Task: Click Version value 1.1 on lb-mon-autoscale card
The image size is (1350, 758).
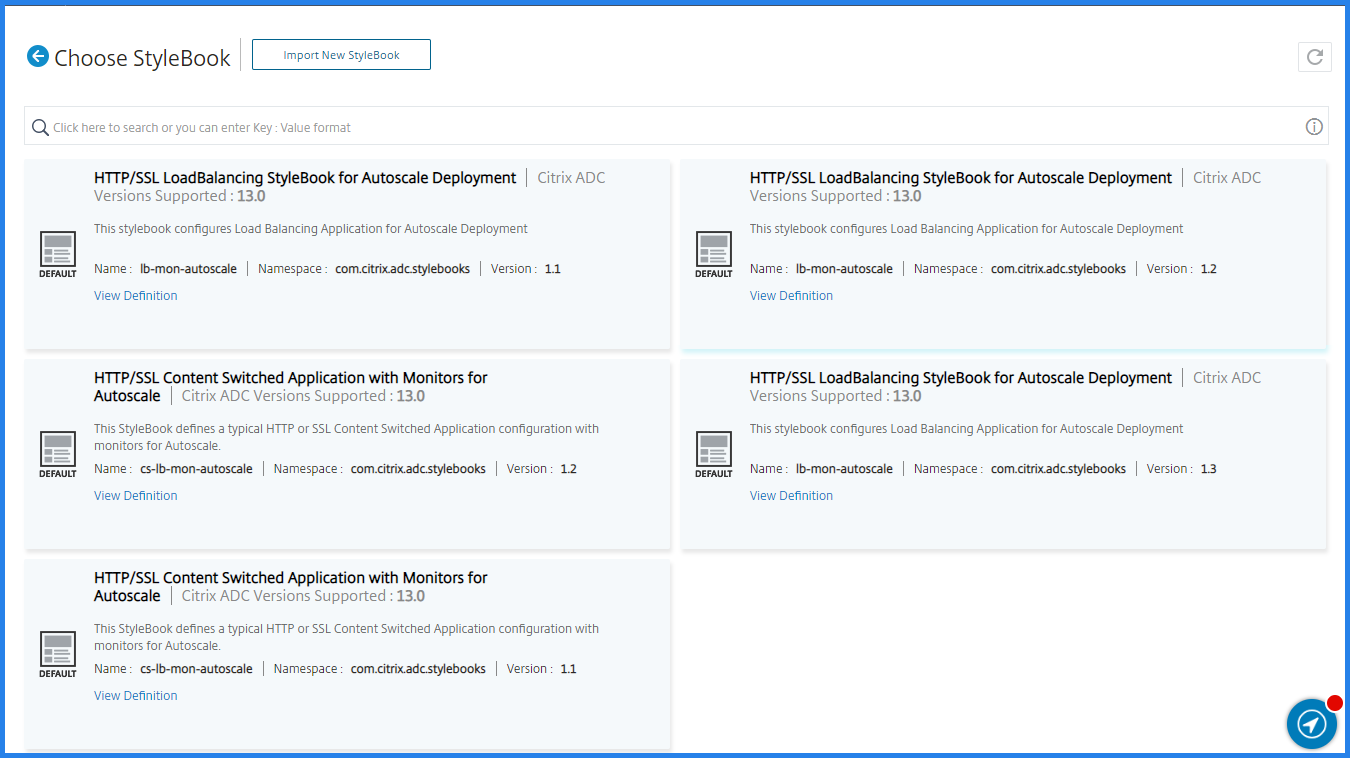Action: 553,269
